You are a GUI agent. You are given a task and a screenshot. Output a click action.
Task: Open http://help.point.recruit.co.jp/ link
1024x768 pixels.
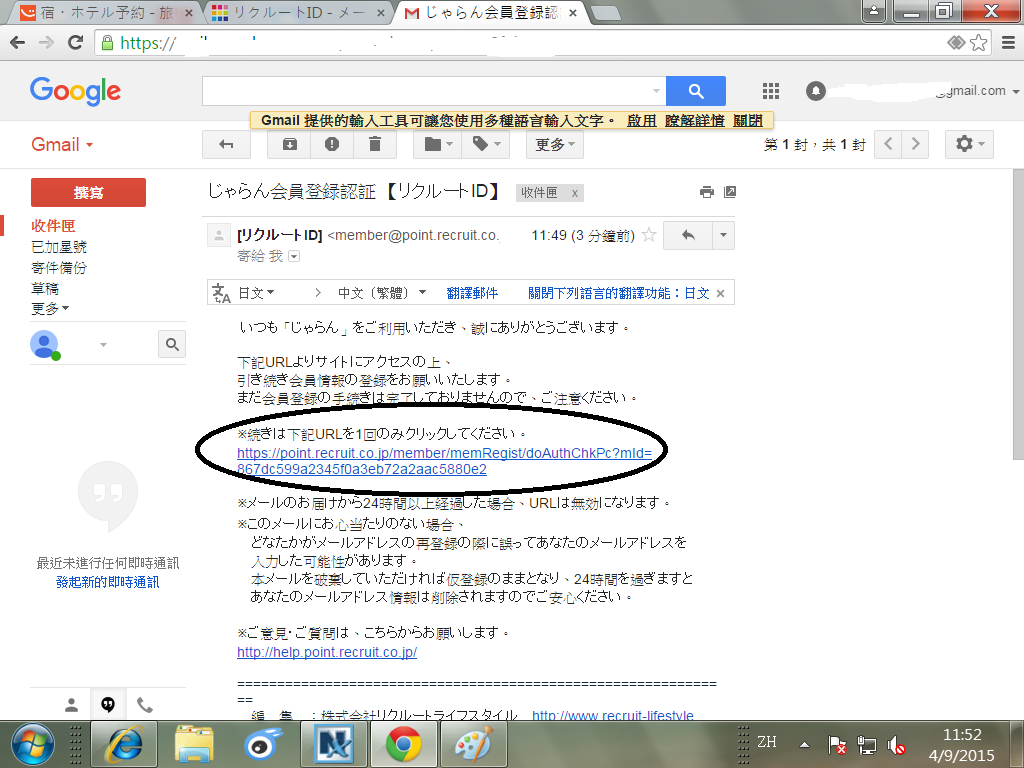[x=327, y=652]
